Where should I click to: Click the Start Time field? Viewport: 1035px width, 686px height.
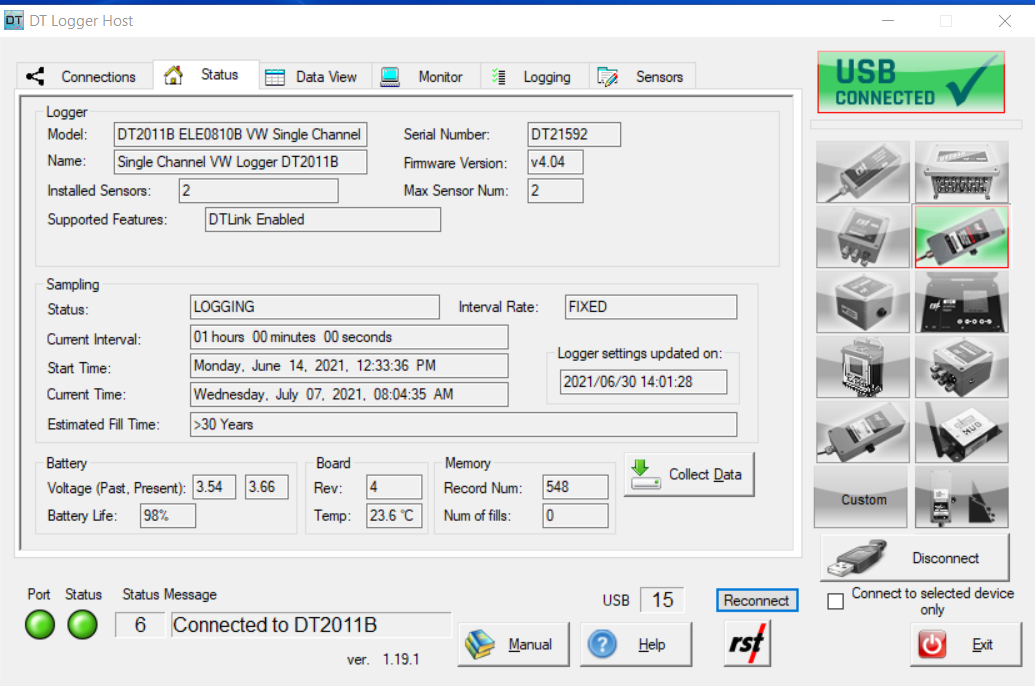[x=349, y=366]
